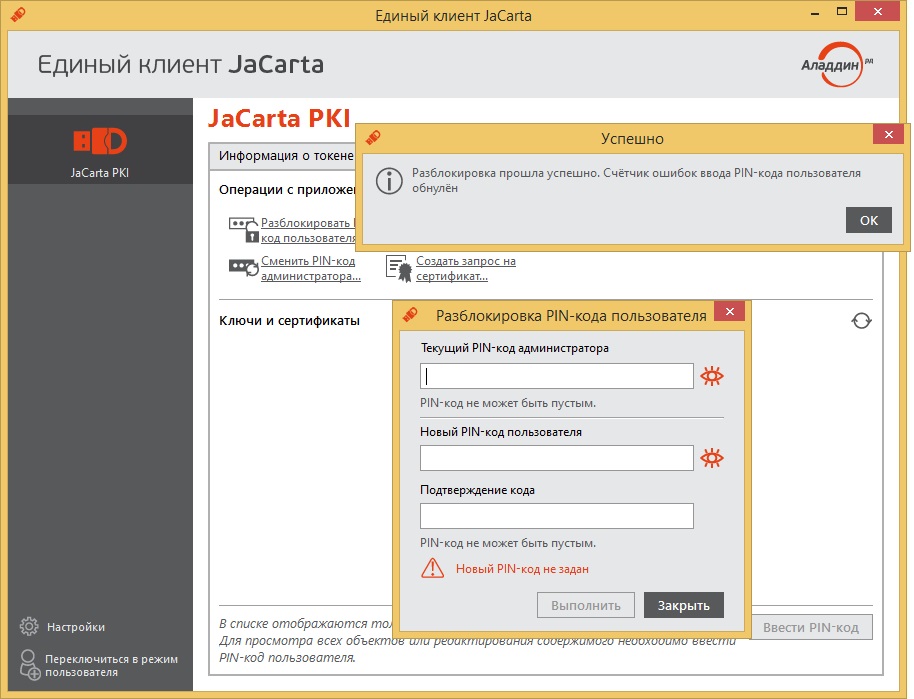This screenshot has width=914, height=699.
Task: Click the Aladdin logo in header
Action: pyautogui.click(x=837, y=65)
